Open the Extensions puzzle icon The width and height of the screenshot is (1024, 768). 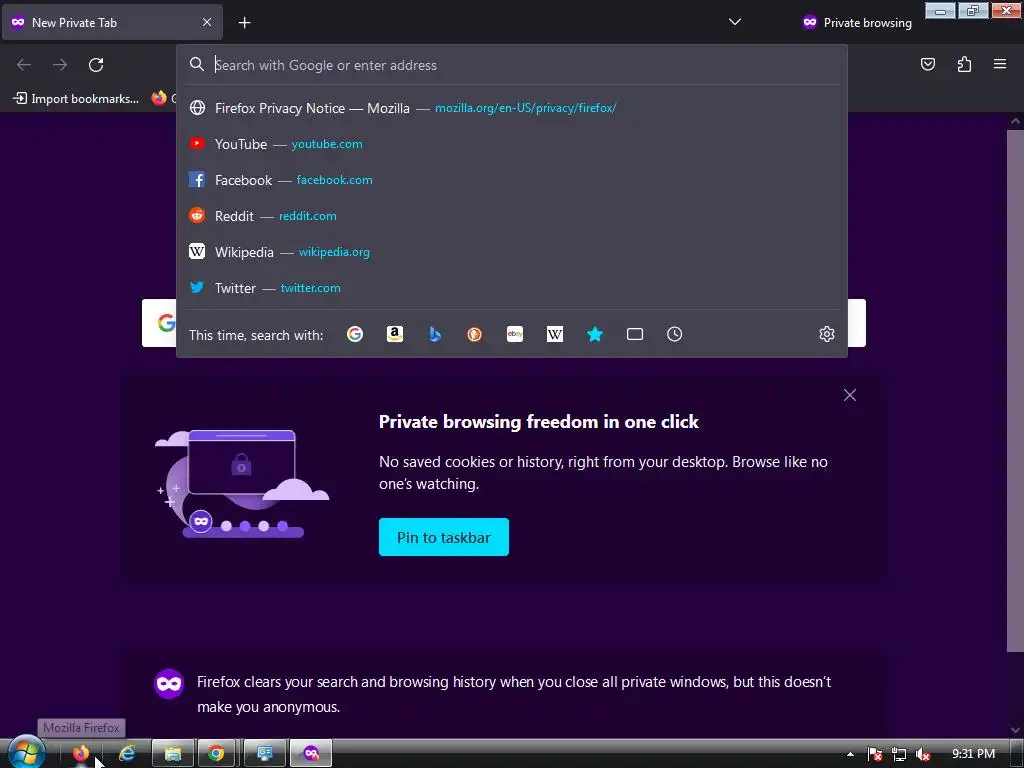coord(964,64)
